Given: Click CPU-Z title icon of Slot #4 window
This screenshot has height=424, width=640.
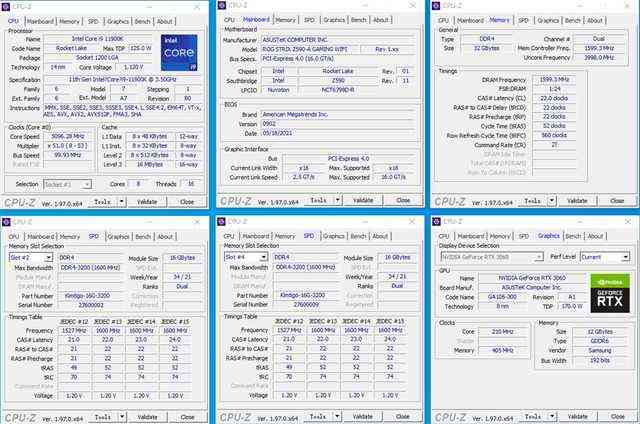Looking at the screenshot, I should pos(222,219).
